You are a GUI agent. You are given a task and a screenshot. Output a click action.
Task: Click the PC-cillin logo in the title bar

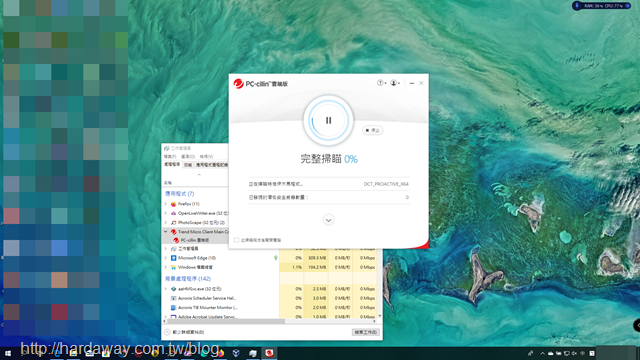[238, 84]
